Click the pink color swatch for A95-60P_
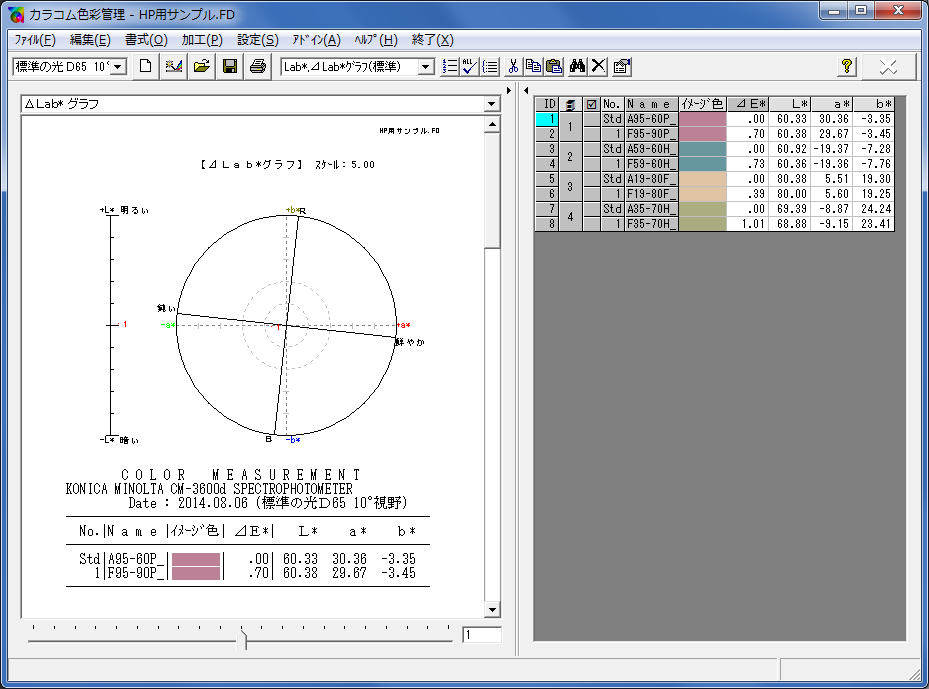 (702, 119)
